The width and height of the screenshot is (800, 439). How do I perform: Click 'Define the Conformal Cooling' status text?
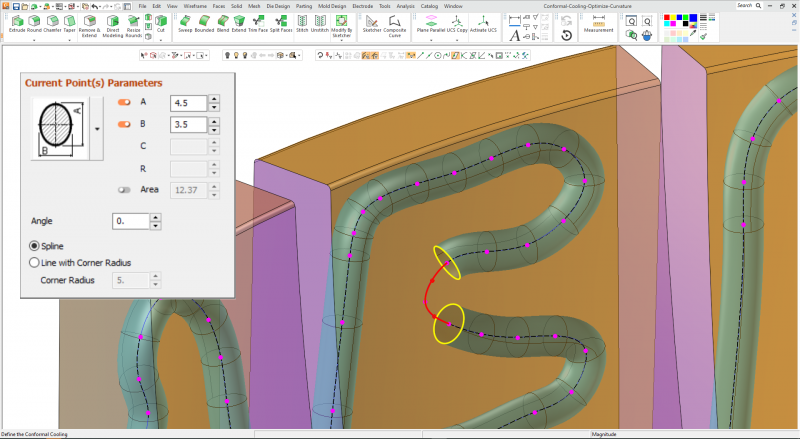point(34,434)
